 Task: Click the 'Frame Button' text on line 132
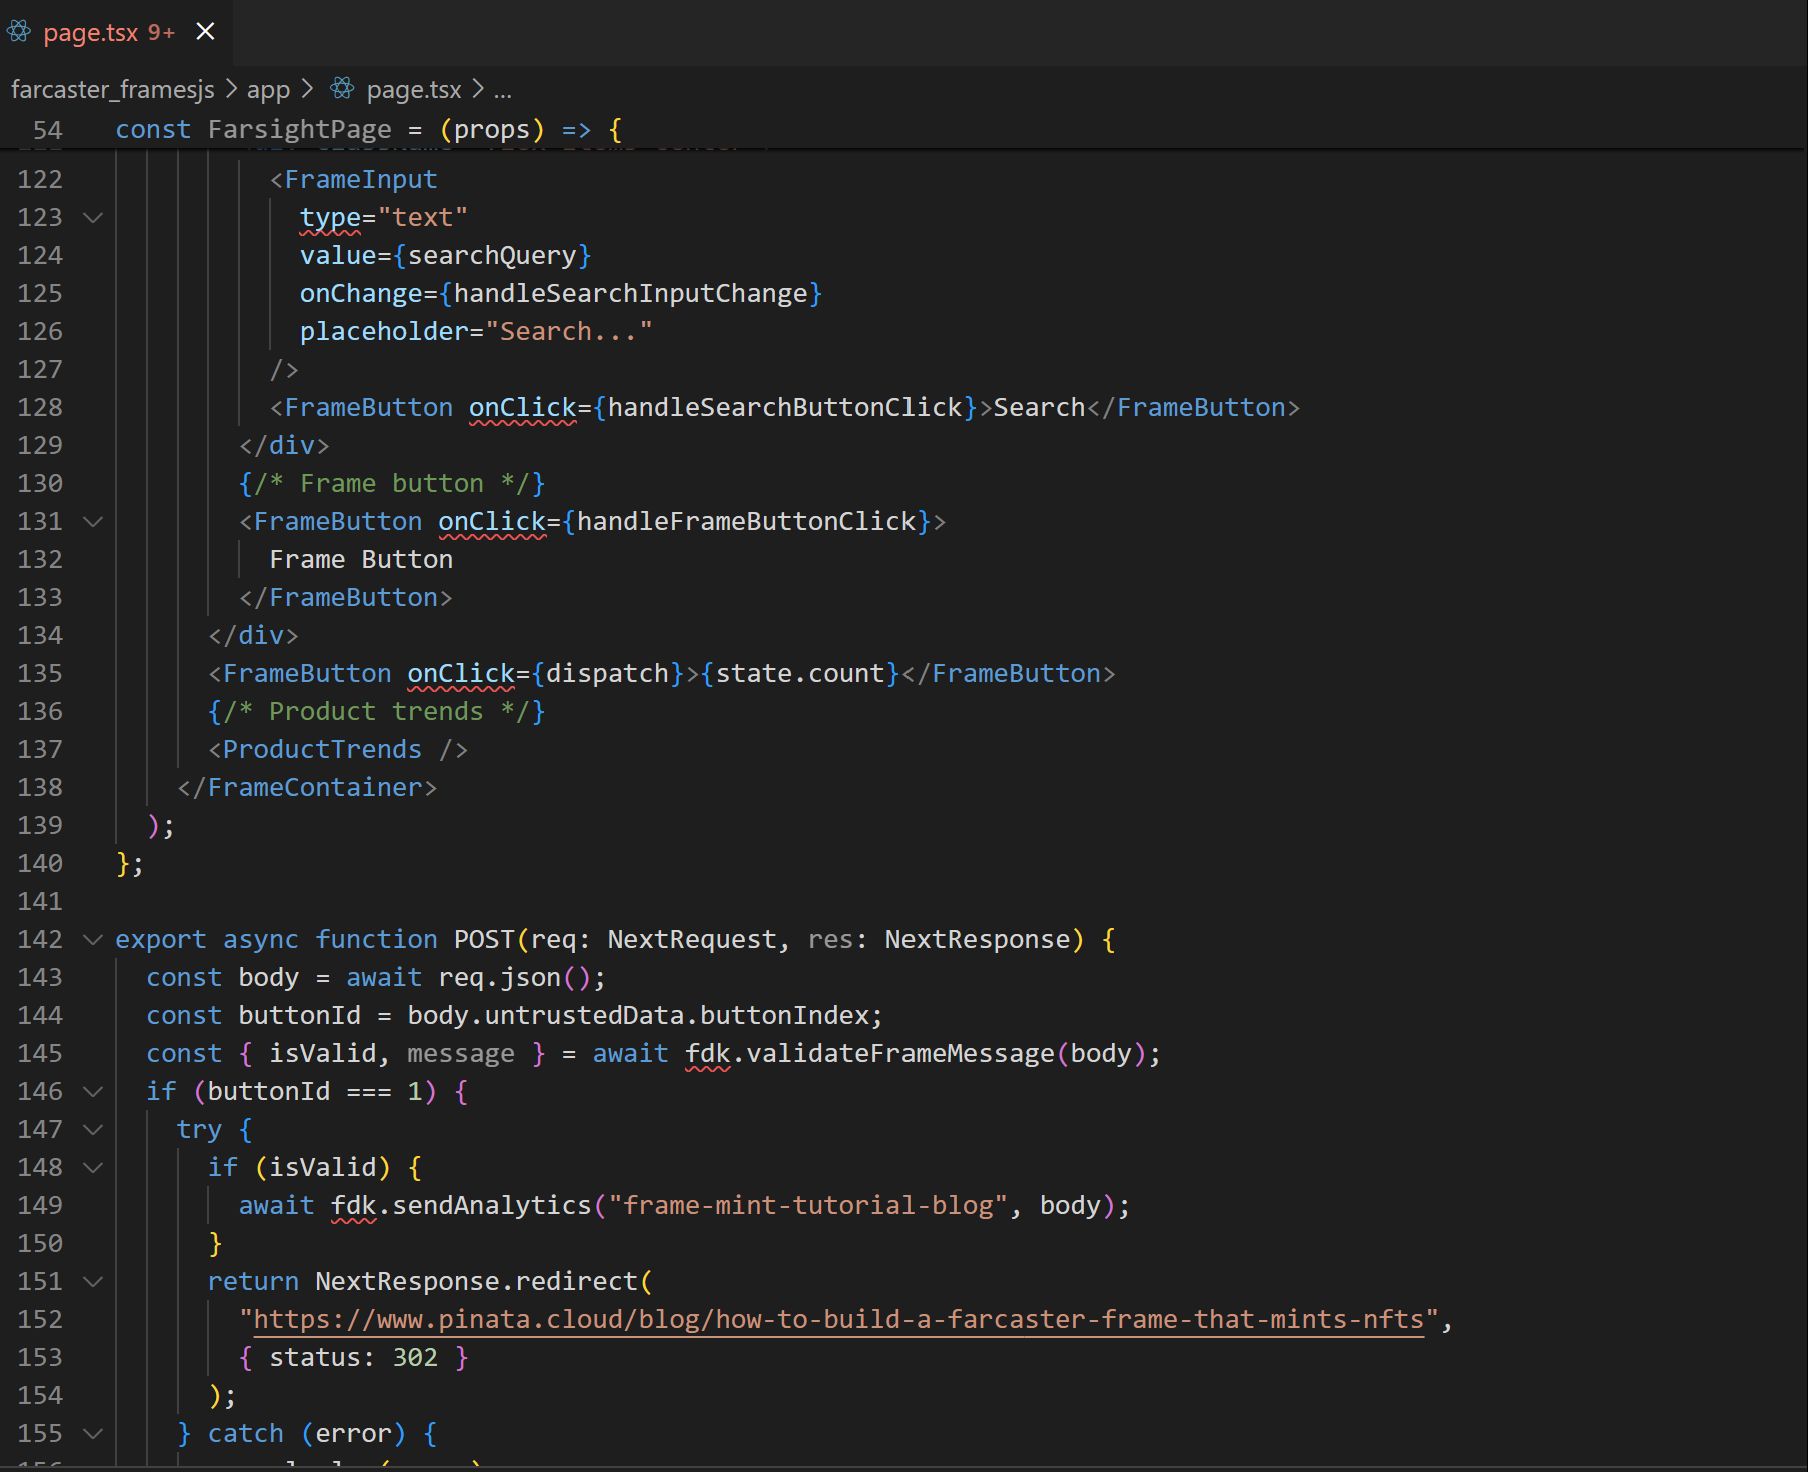click(361, 559)
